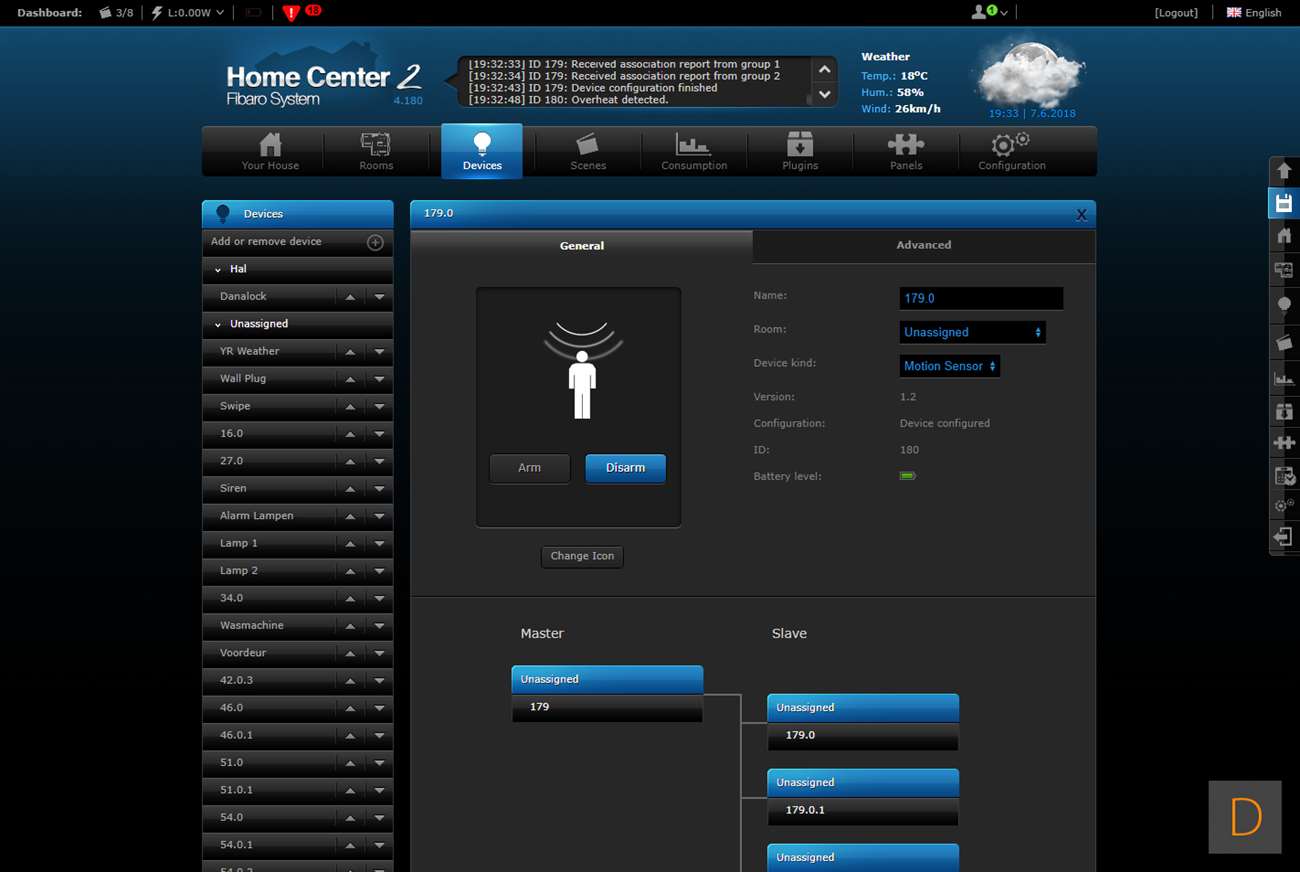1300x872 pixels.
Task: Click the Devices sidebar header
Action: coord(298,214)
